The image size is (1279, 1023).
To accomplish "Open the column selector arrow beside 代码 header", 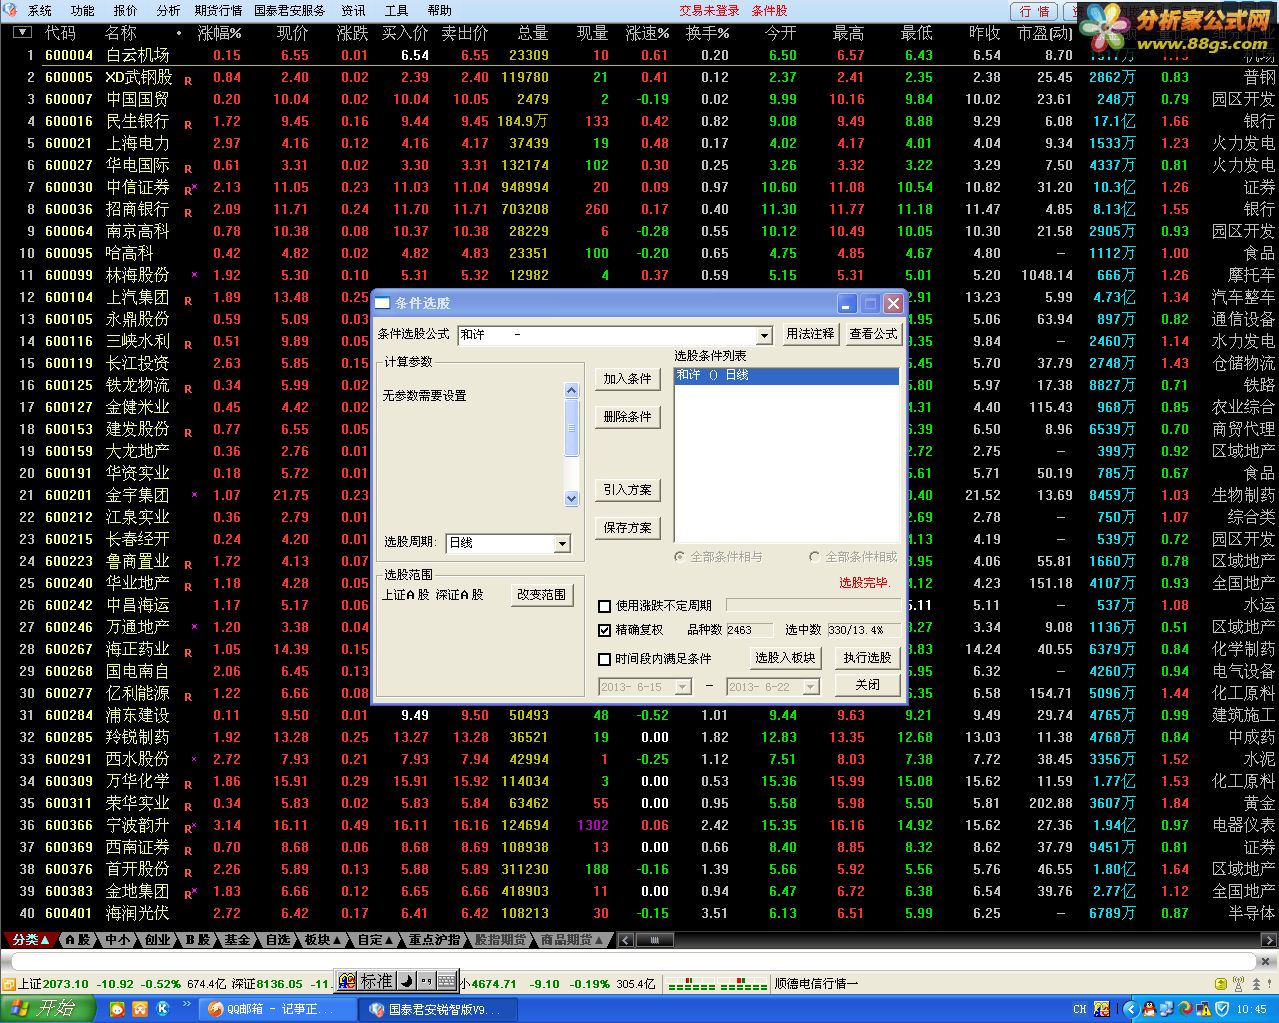I will tap(22, 33).
